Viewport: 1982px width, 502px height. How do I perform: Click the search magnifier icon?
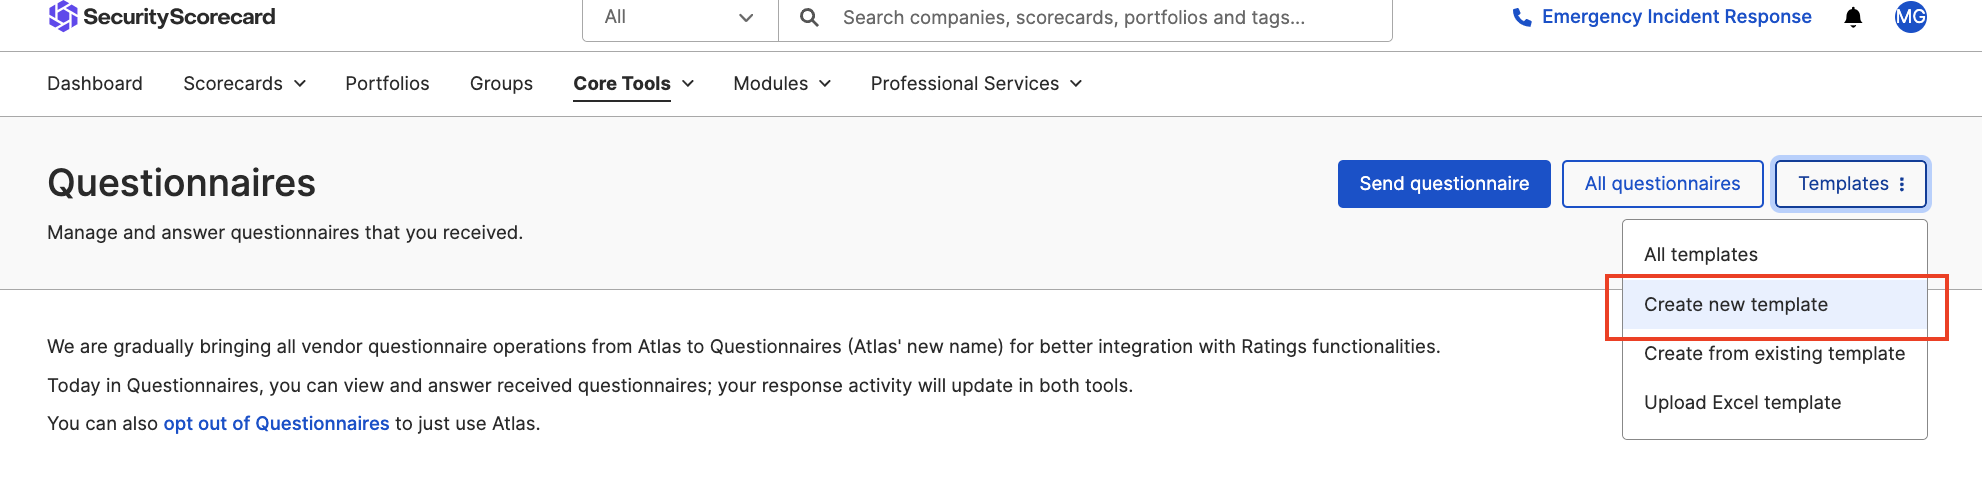809,18
